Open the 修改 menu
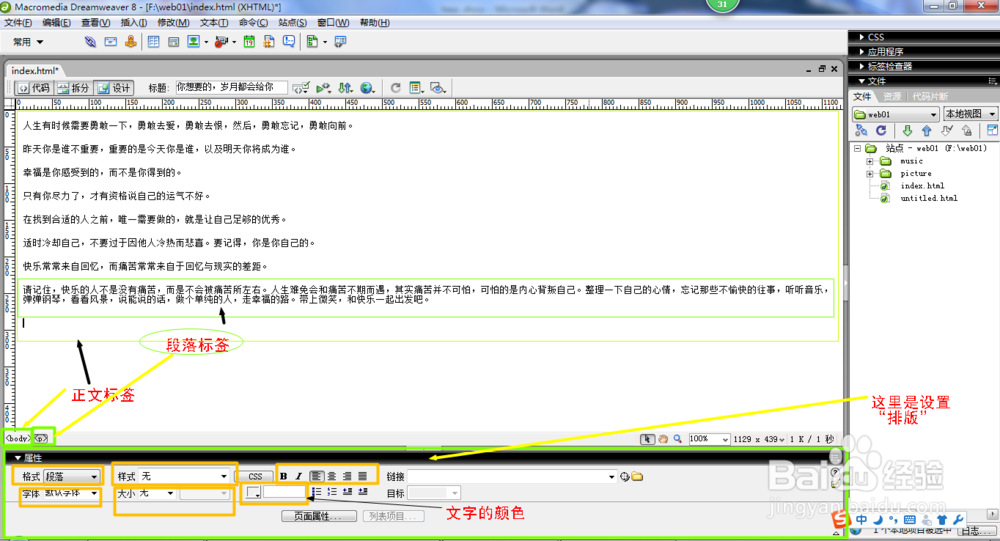This screenshot has height=541, width=1000. (173, 22)
